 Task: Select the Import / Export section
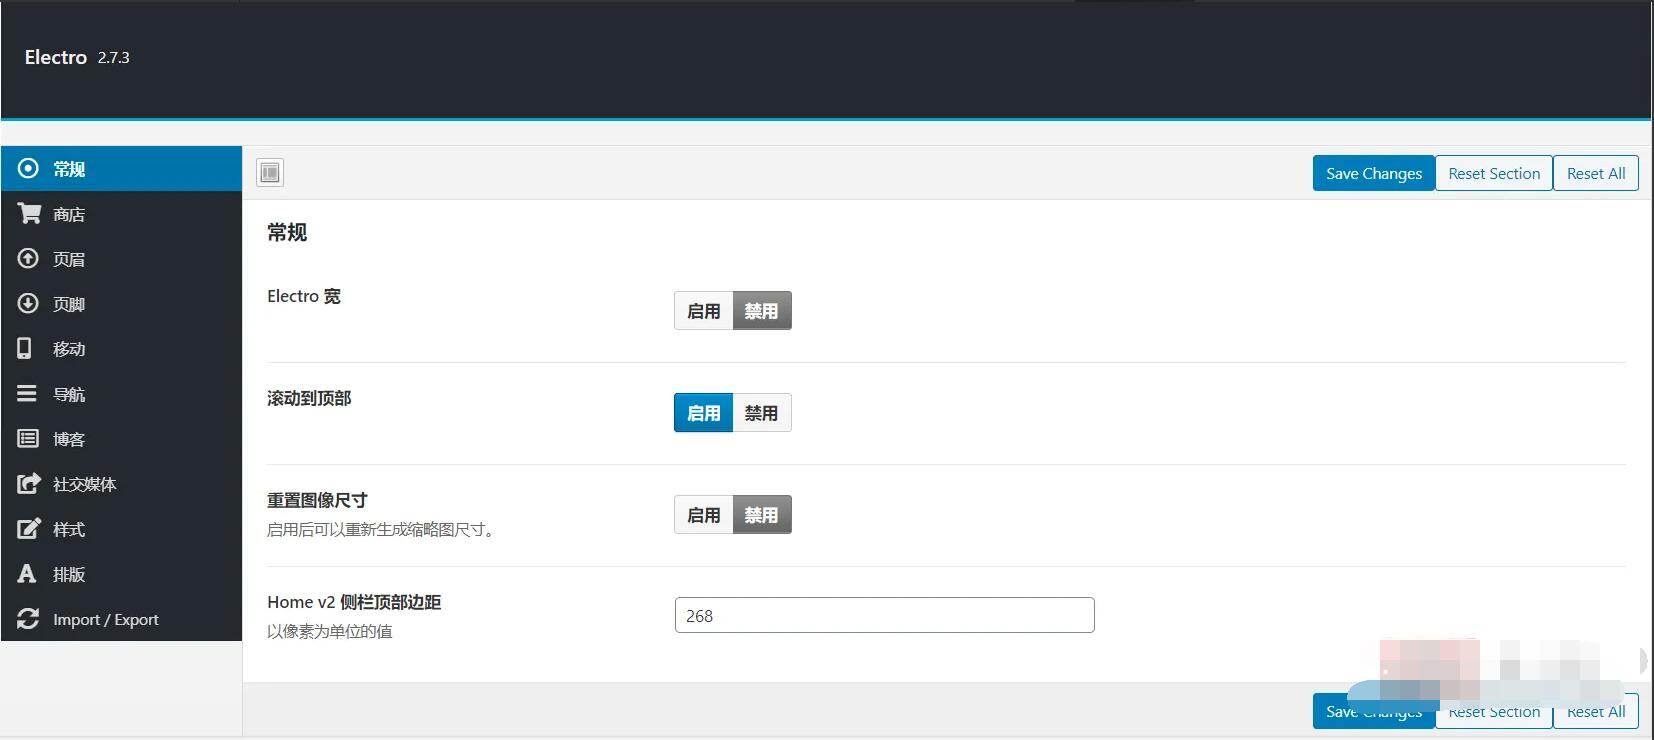pos(121,619)
